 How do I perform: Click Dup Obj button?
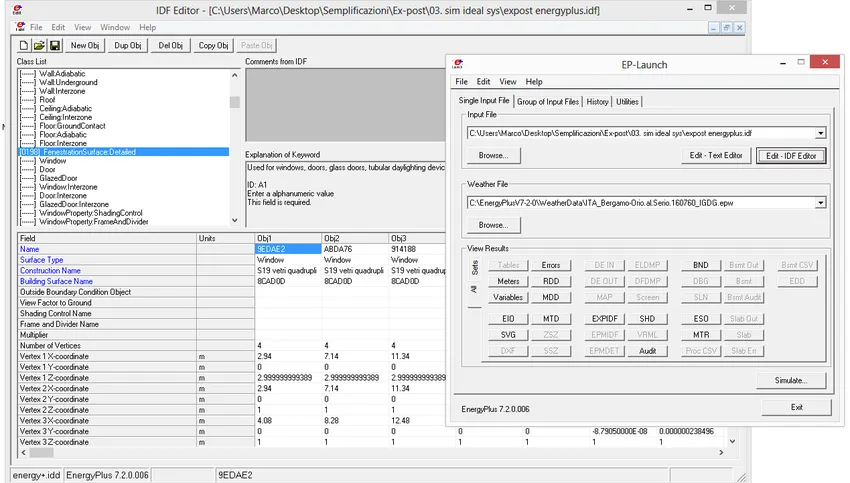127,46
